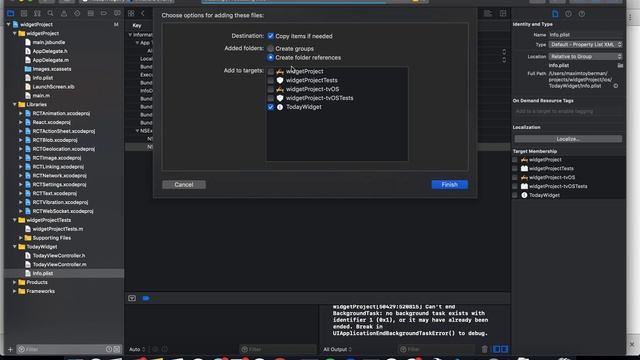The image size is (640, 360).
Task: Click the add editor layout icon
Action: coord(503,13)
